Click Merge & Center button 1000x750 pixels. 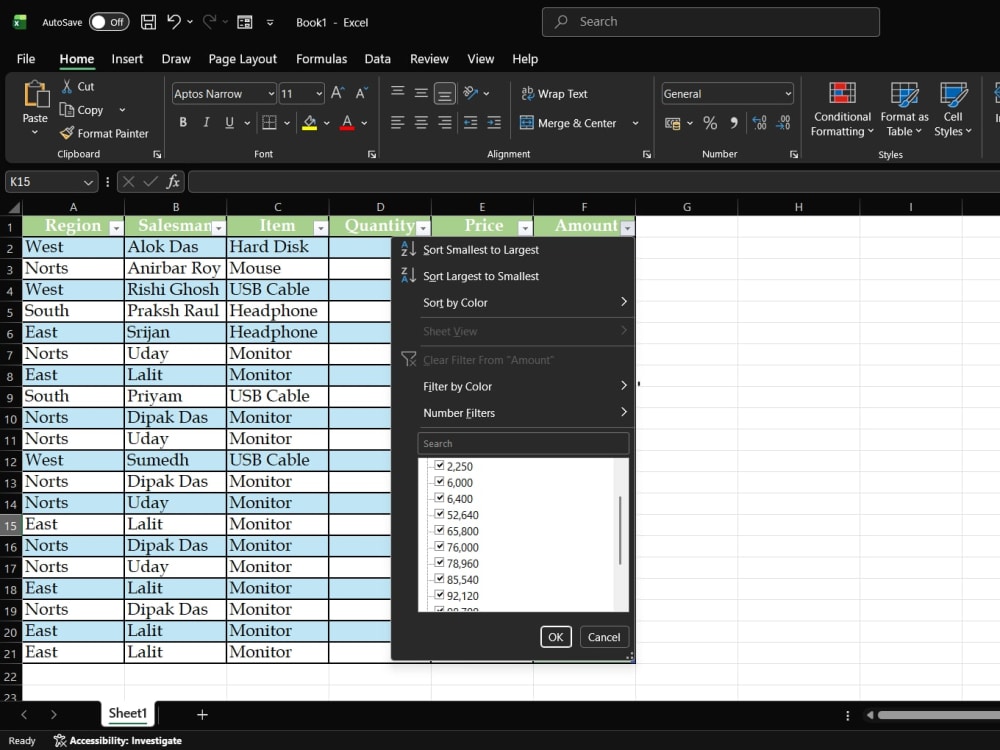coord(568,123)
